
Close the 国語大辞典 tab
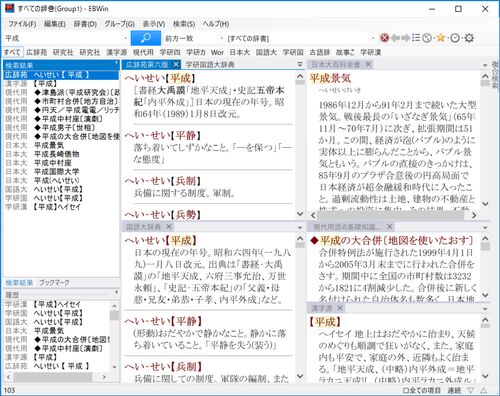tap(169, 227)
